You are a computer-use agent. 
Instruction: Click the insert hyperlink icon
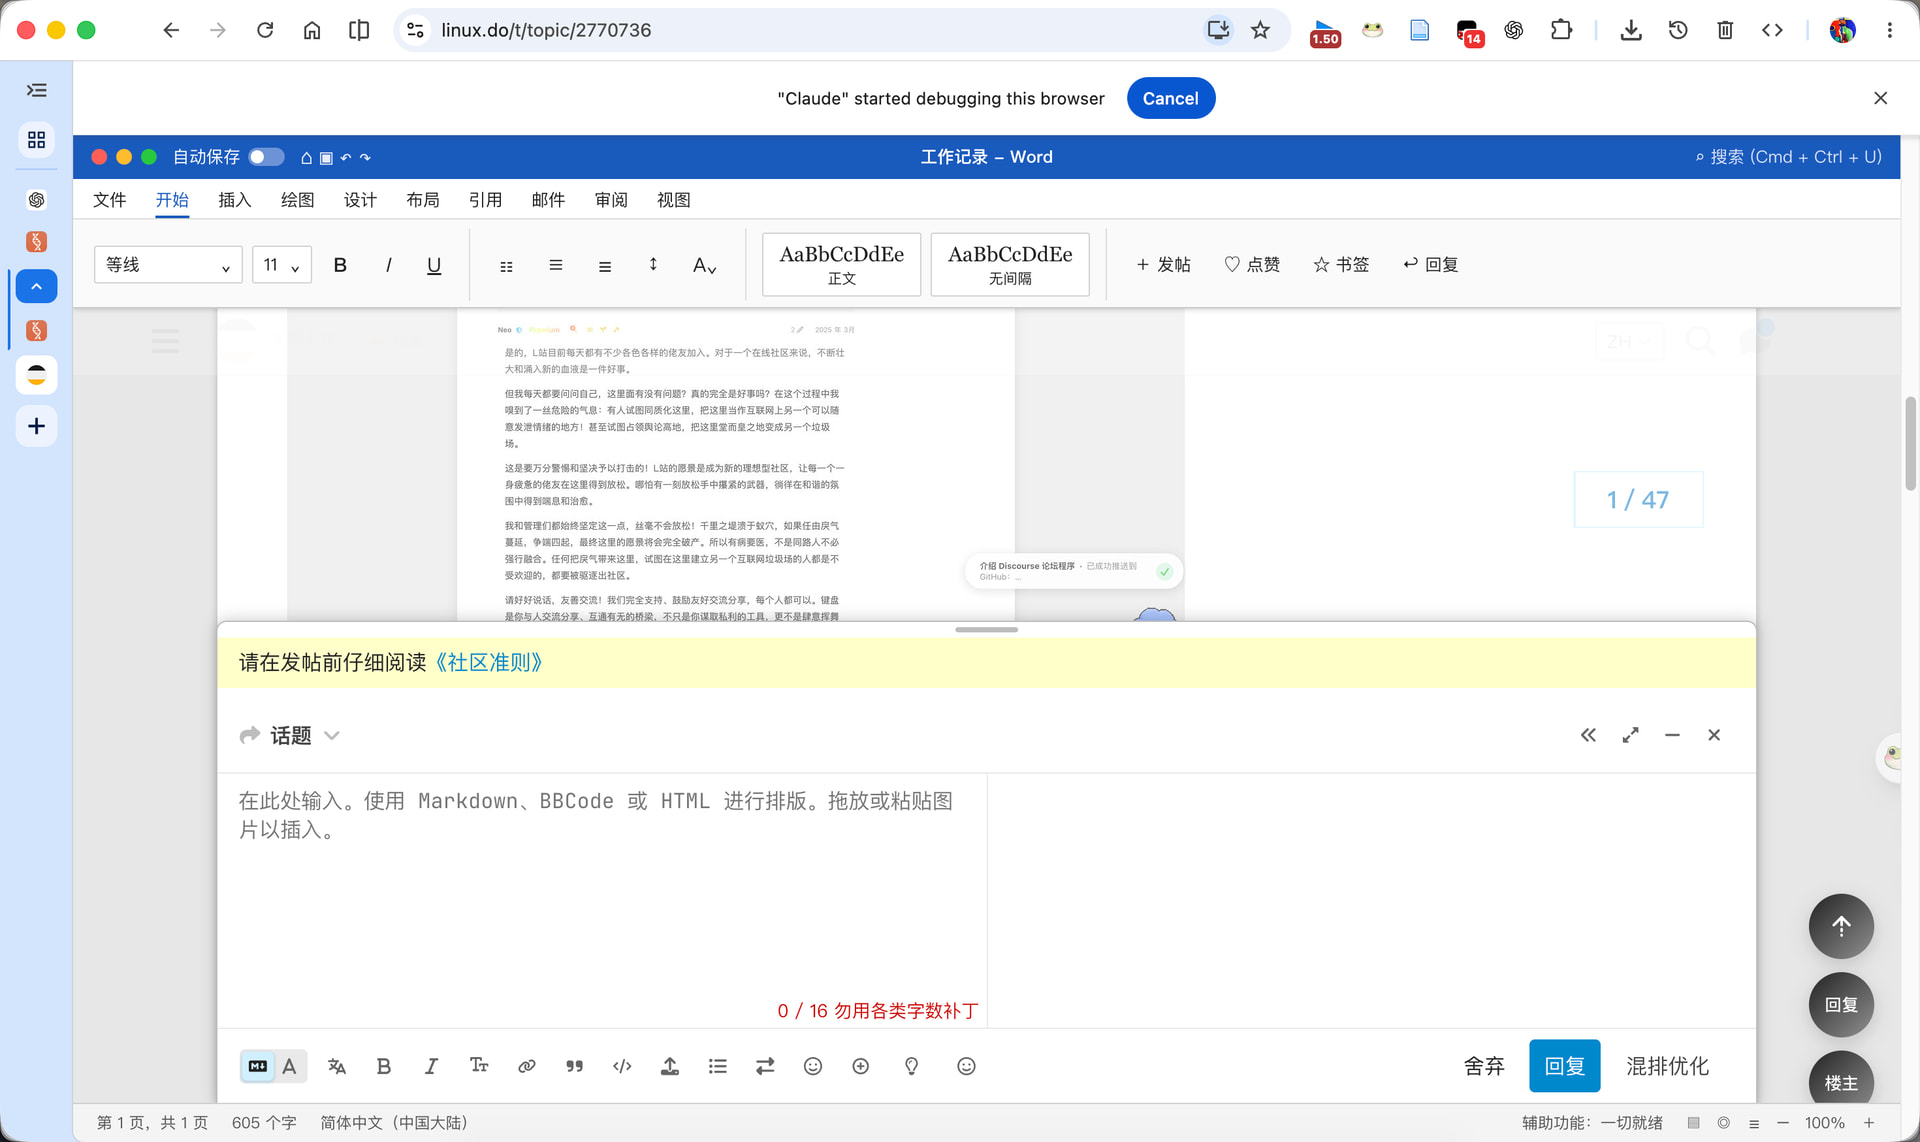(527, 1066)
